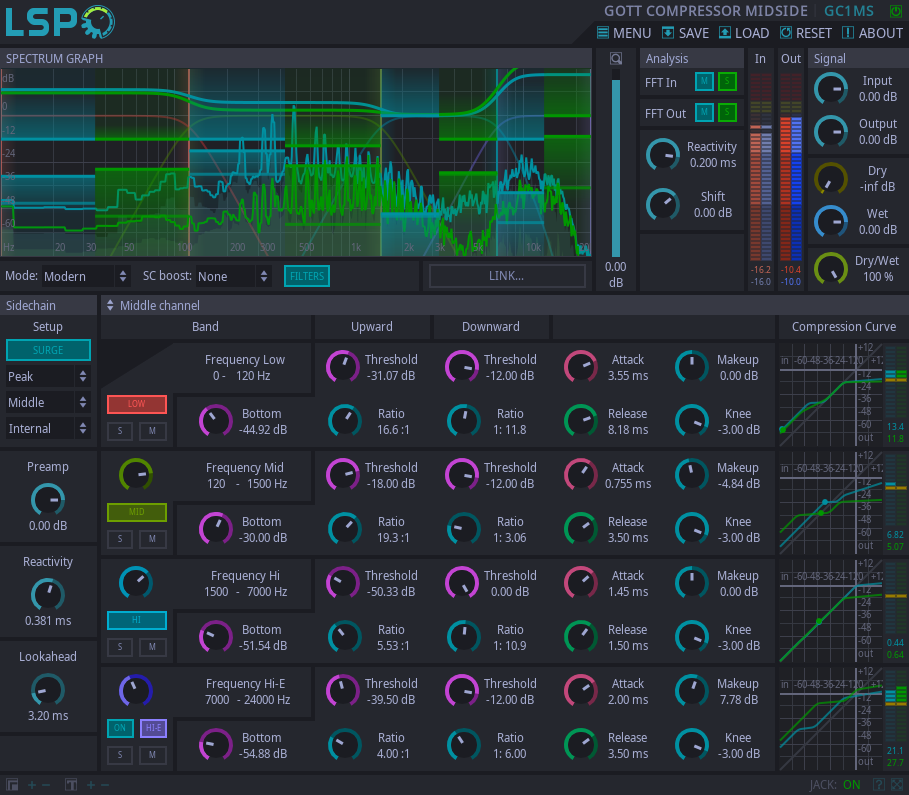
Task: Click the FILTERS button
Action: [x=307, y=276]
